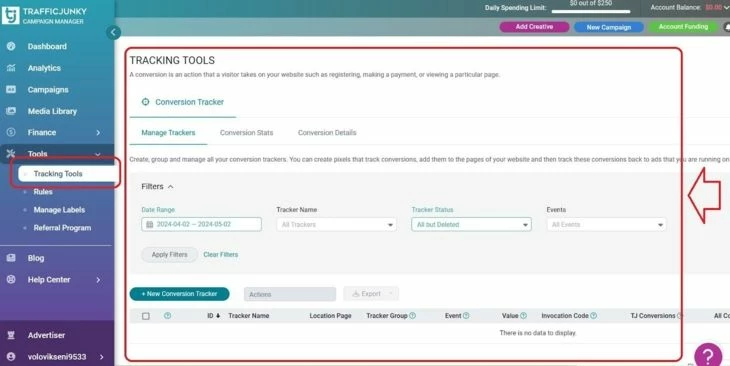Open Dashboard from the sidebar

coord(47,47)
